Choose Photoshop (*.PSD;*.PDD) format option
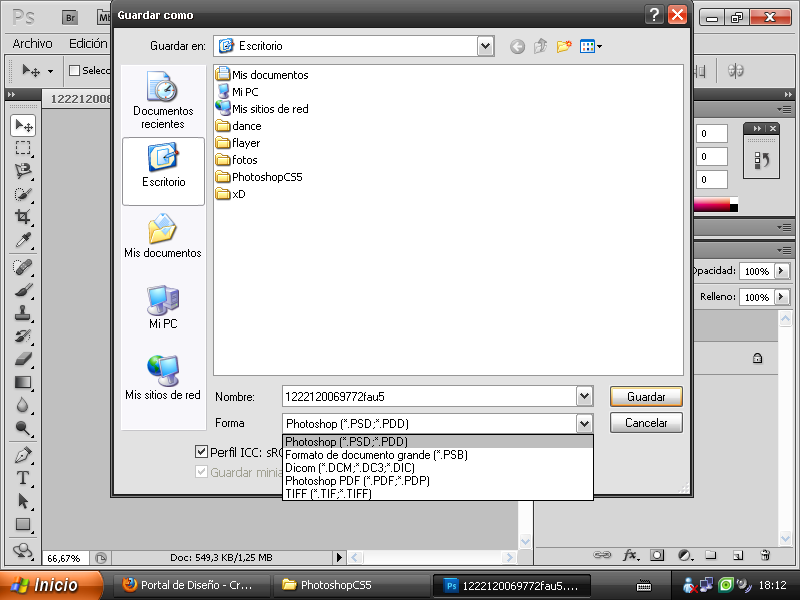 point(438,441)
